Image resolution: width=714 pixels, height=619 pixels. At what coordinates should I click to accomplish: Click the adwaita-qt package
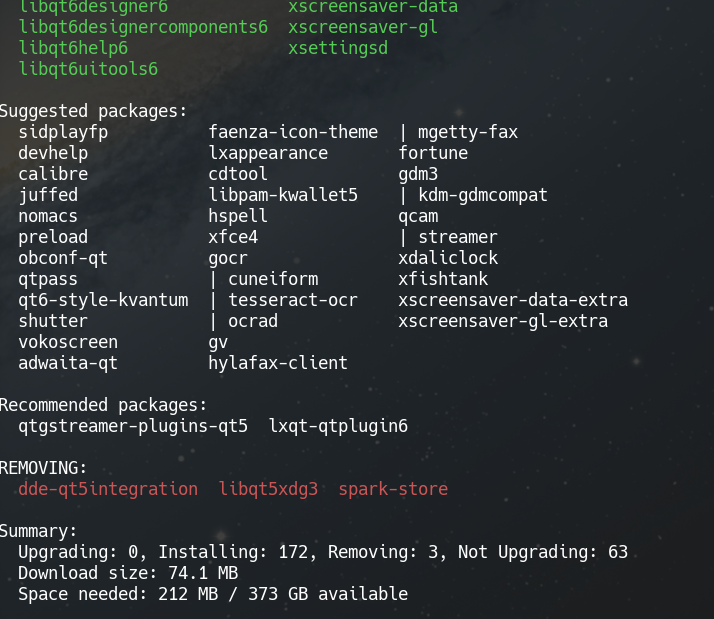(68, 363)
